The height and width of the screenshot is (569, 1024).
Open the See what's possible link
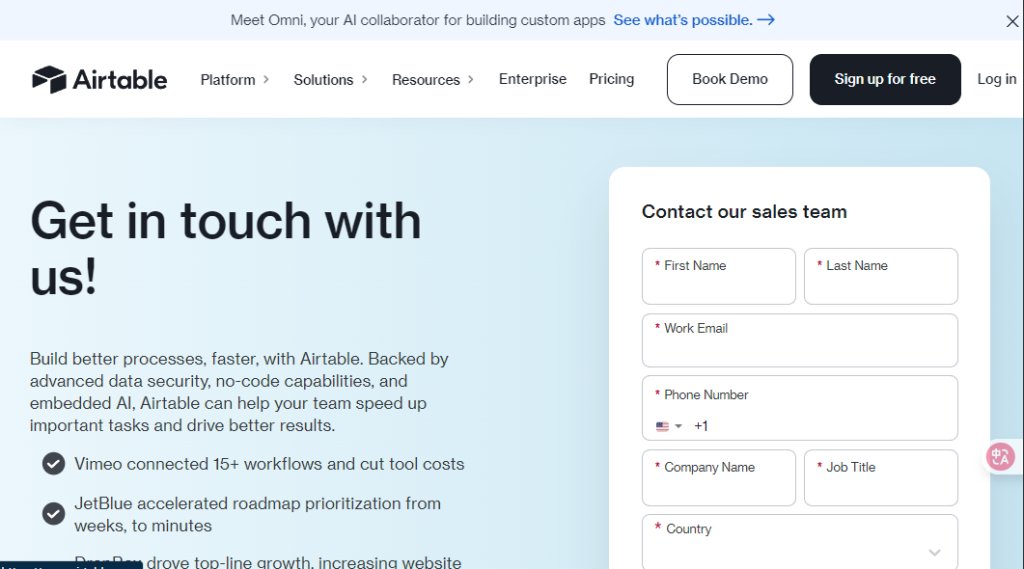coord(694,20)
